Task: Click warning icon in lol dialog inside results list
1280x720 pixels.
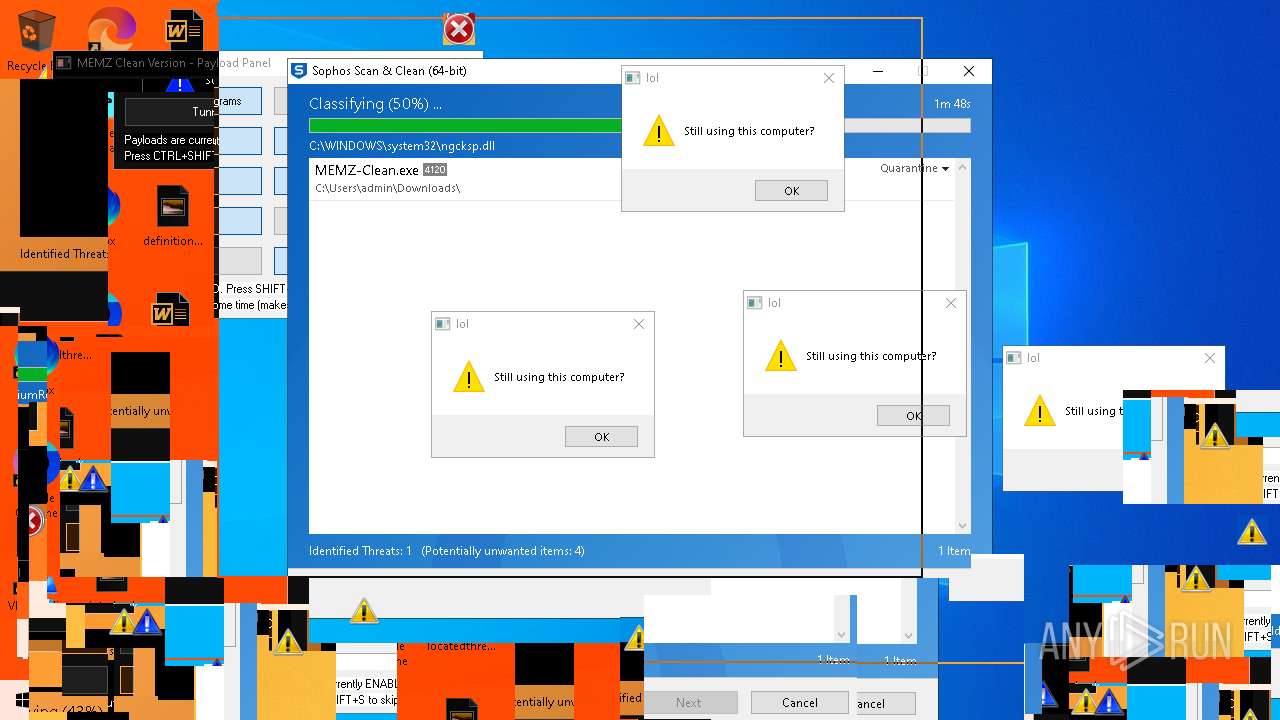Action: (x=469, y=377)
